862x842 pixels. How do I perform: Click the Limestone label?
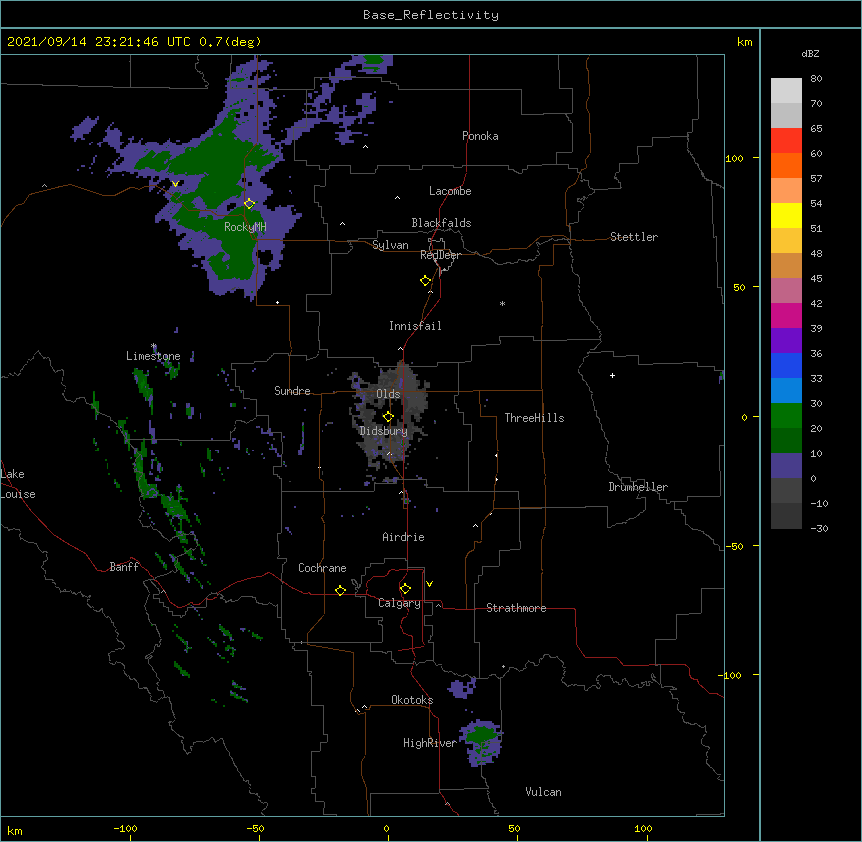(x=153, y=356)
